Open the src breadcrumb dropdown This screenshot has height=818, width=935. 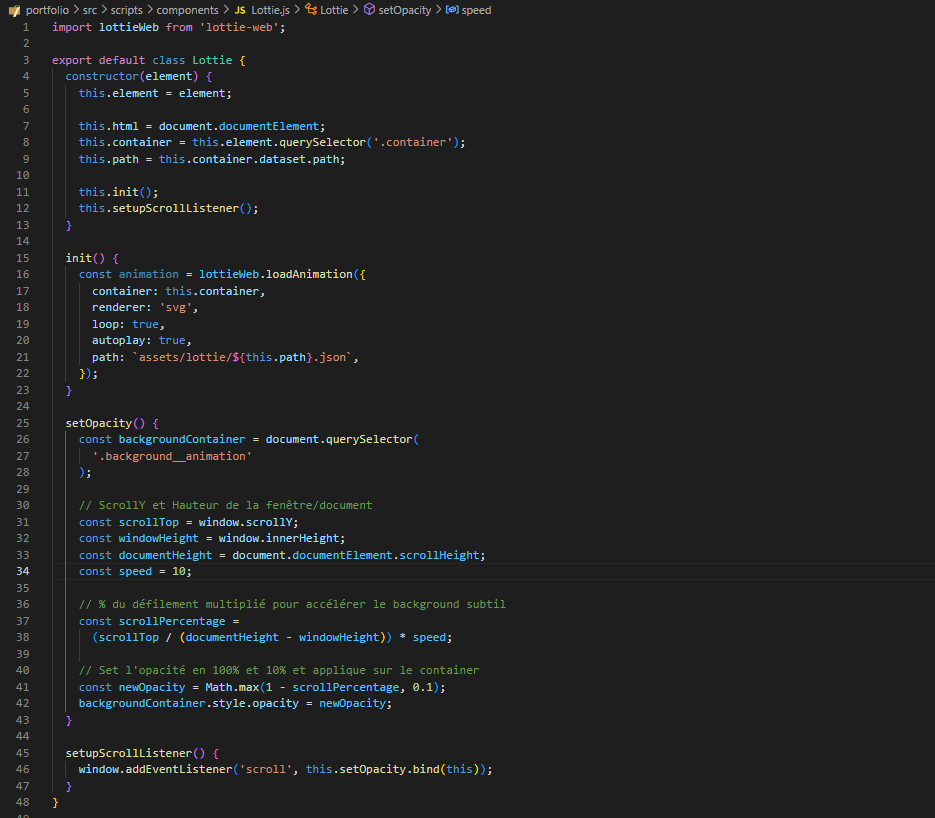tap(90, 10)
